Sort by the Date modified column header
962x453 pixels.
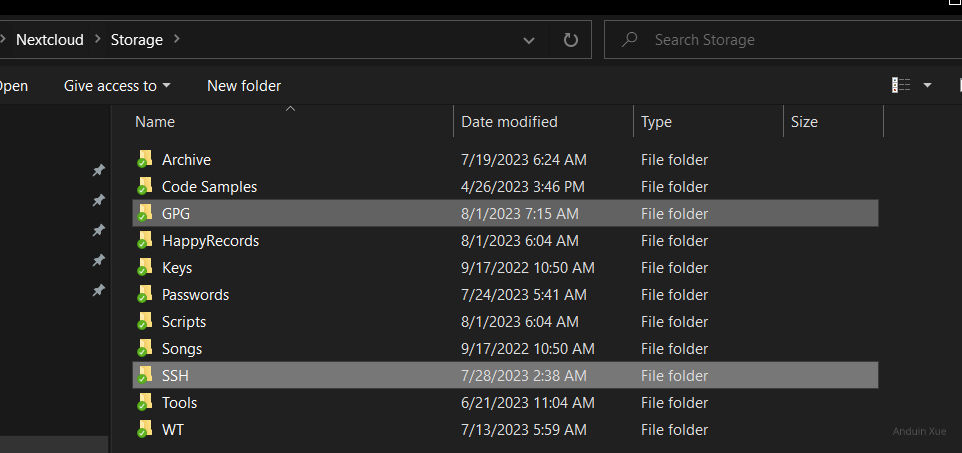coord(509,122)
